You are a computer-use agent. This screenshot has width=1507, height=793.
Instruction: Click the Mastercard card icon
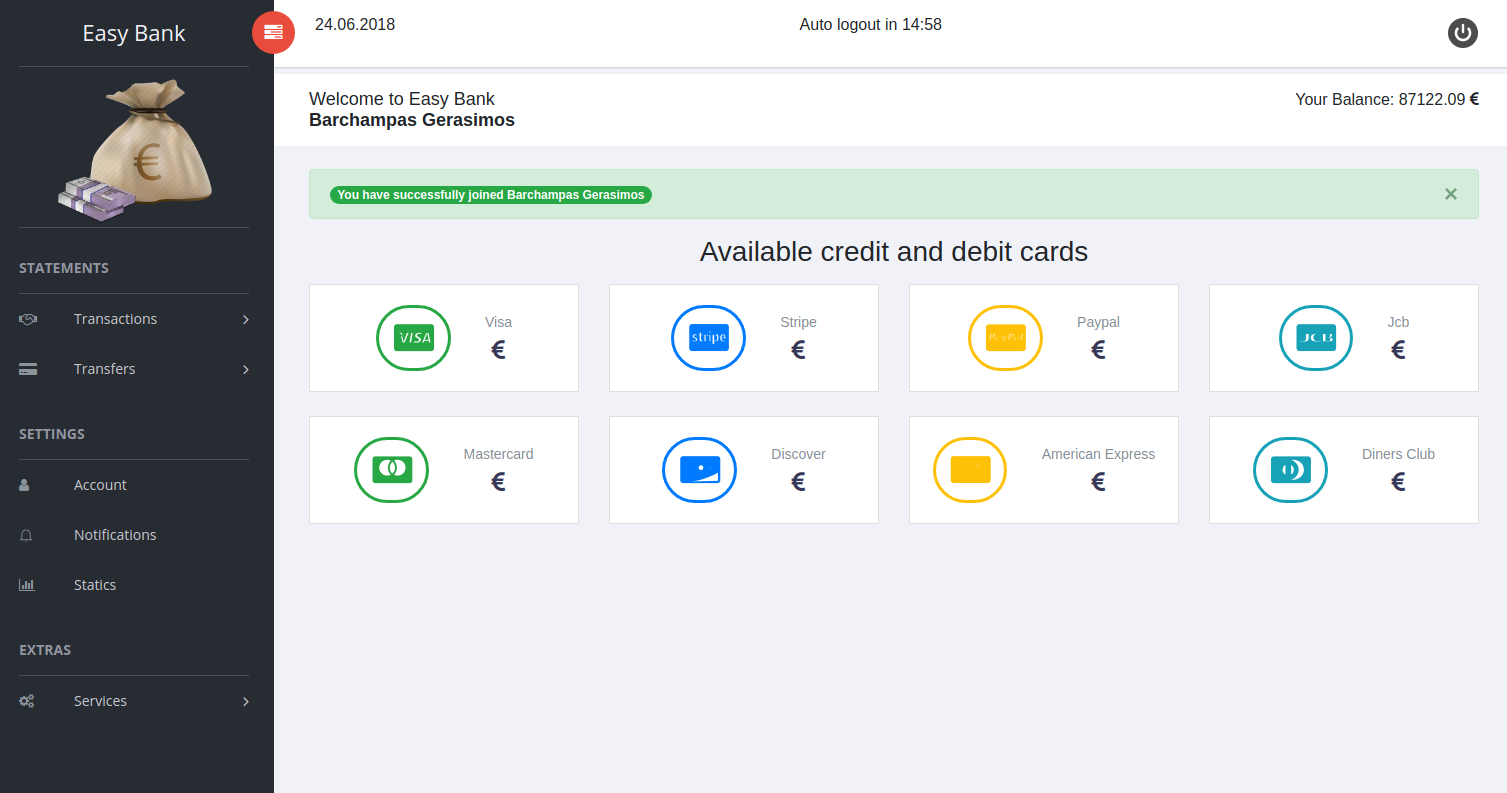point(391,470)
